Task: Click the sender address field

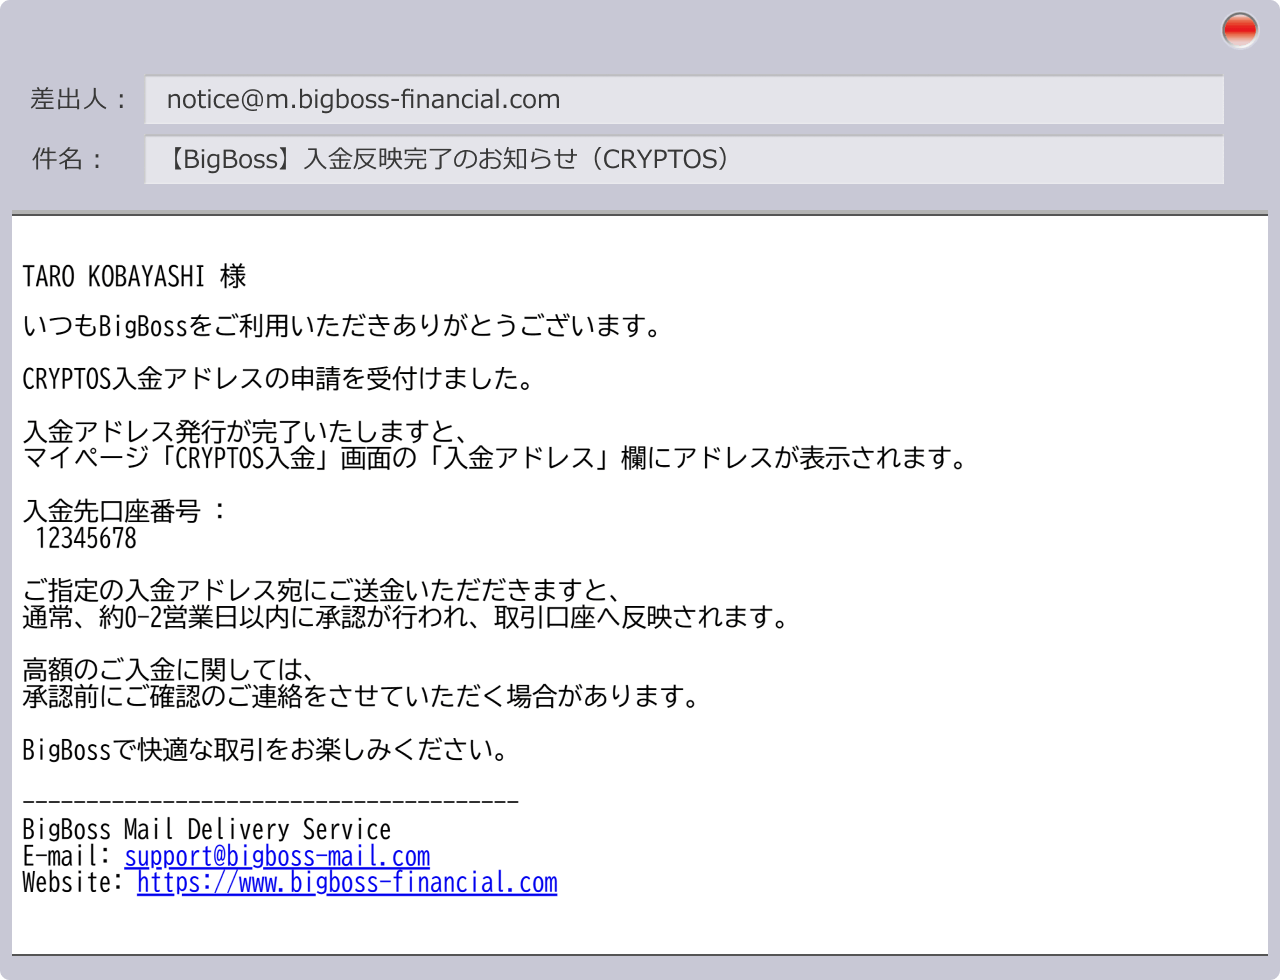Action: (683, 100)
